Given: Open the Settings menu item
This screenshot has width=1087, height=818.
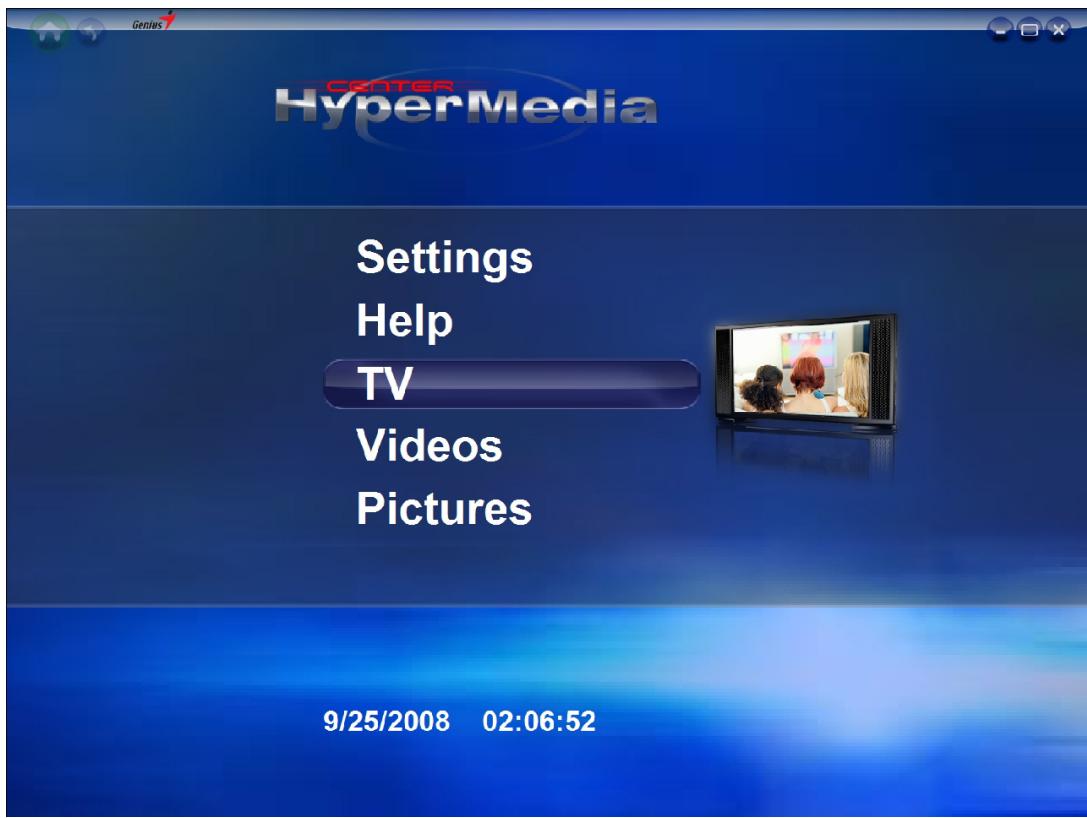Looking at the screenshot, I should 444,258.
